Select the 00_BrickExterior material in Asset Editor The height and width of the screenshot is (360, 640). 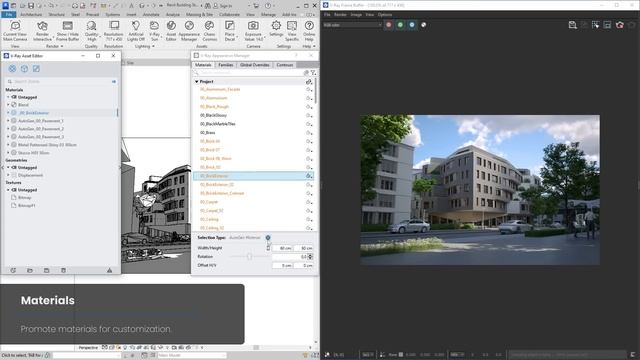pyautogui.click(x=33, y=113)
